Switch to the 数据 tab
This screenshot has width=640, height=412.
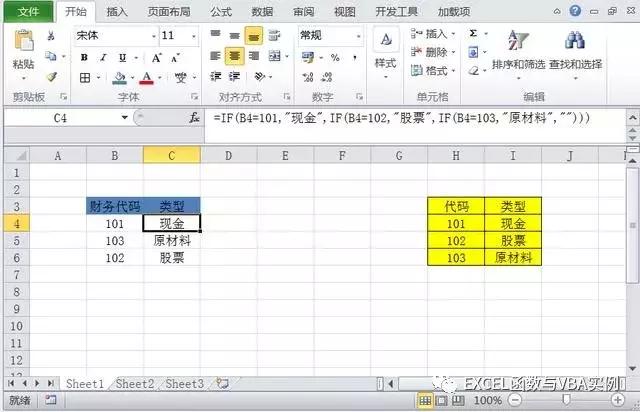tap(262, 11)
